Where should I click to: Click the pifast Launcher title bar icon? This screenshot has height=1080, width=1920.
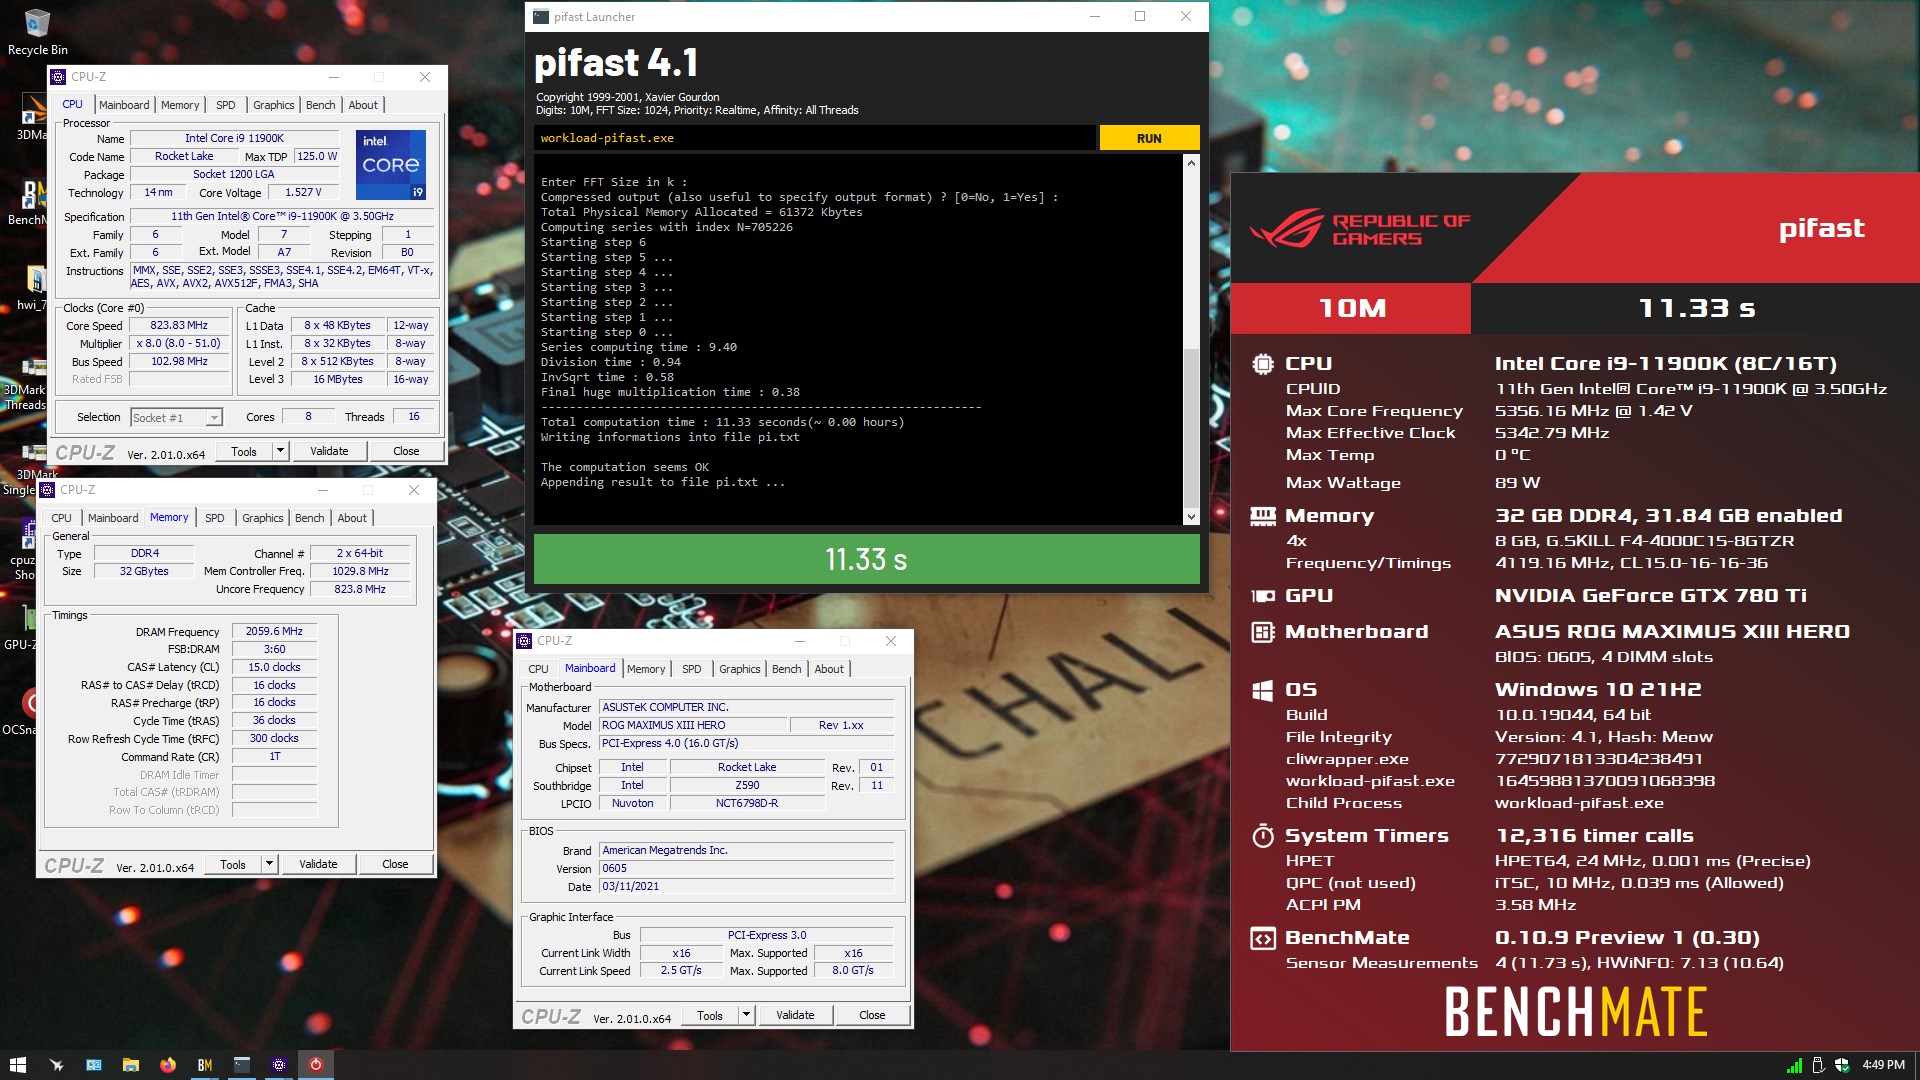click(541, 16)
